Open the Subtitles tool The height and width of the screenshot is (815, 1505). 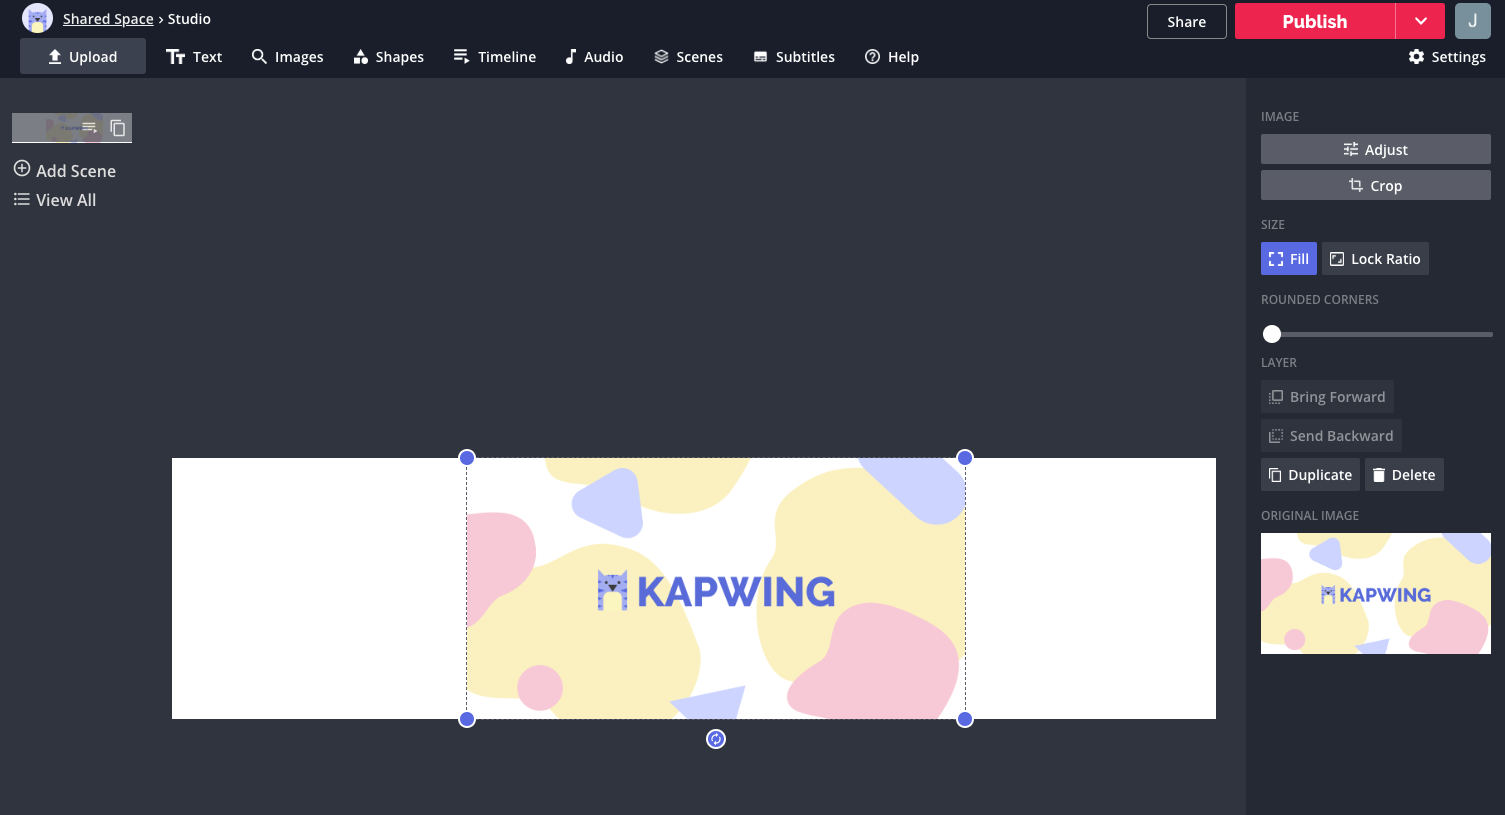pyautogui.click(x=794, y=56)
